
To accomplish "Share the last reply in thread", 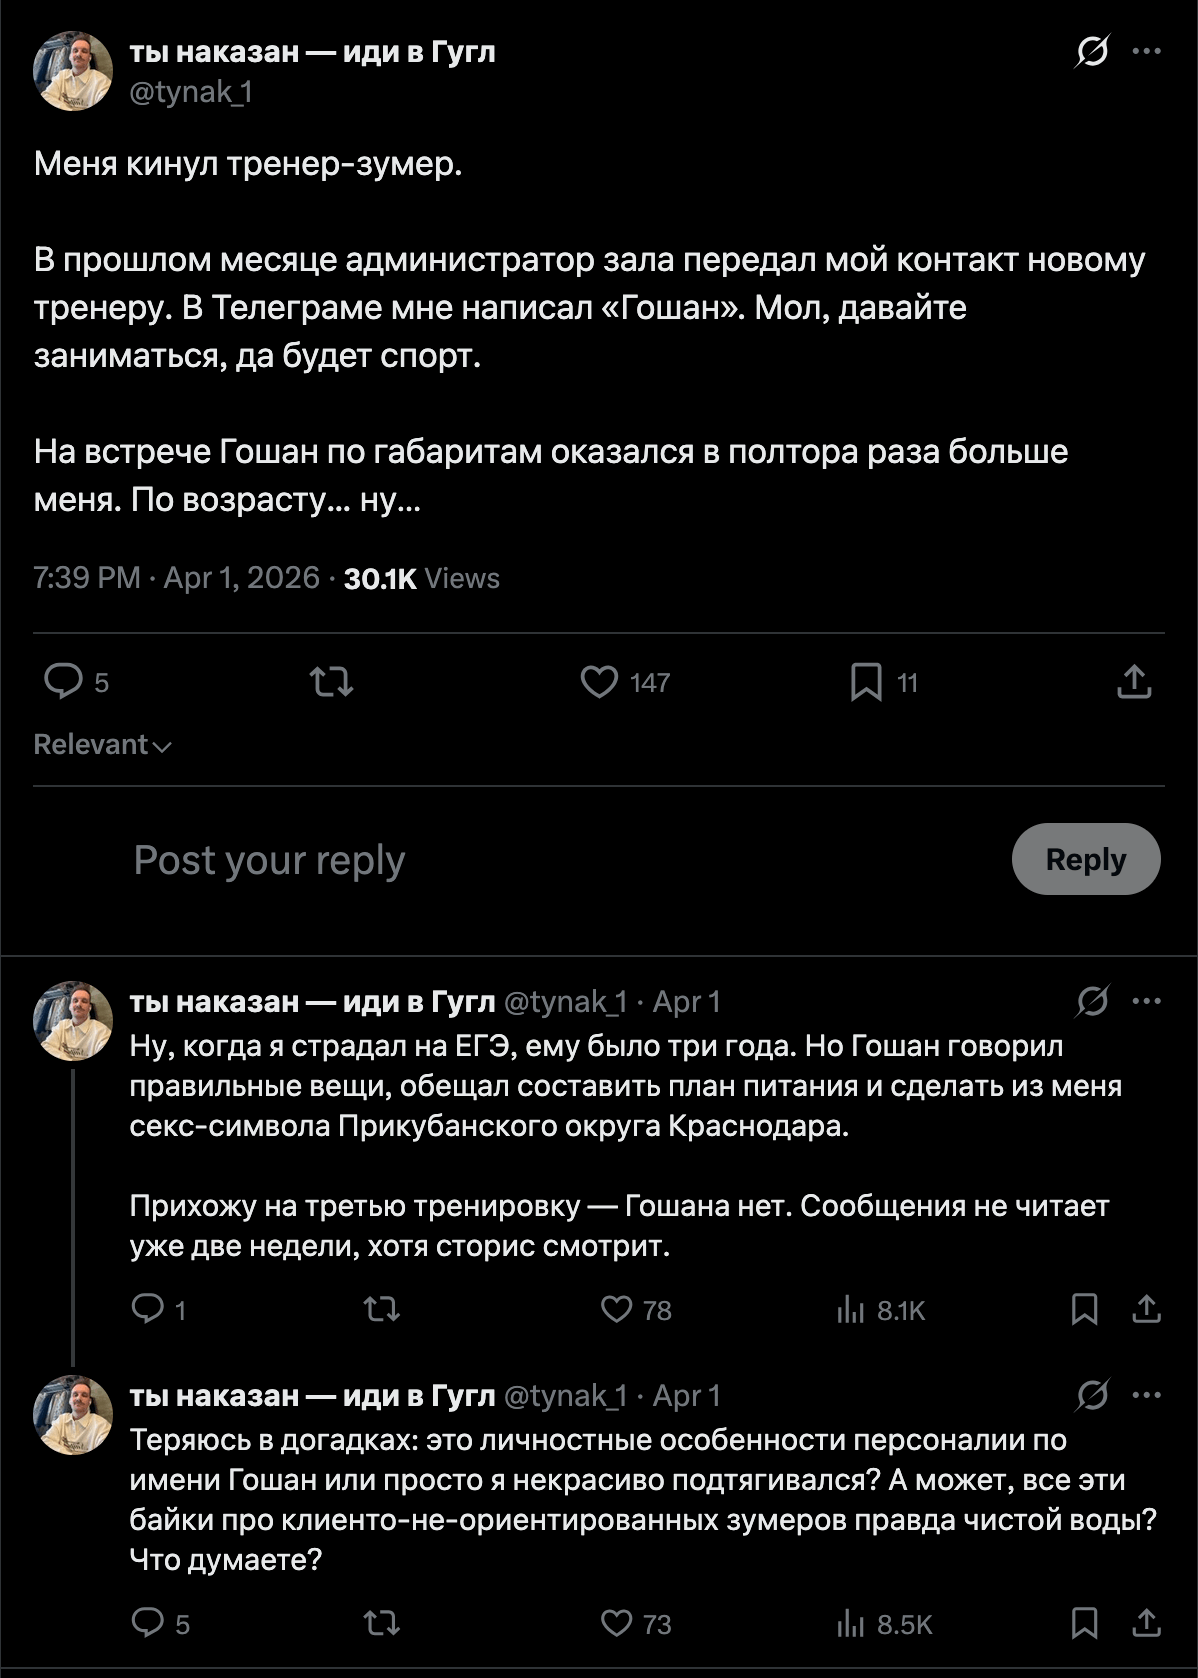I will tap(1146, 1623).
